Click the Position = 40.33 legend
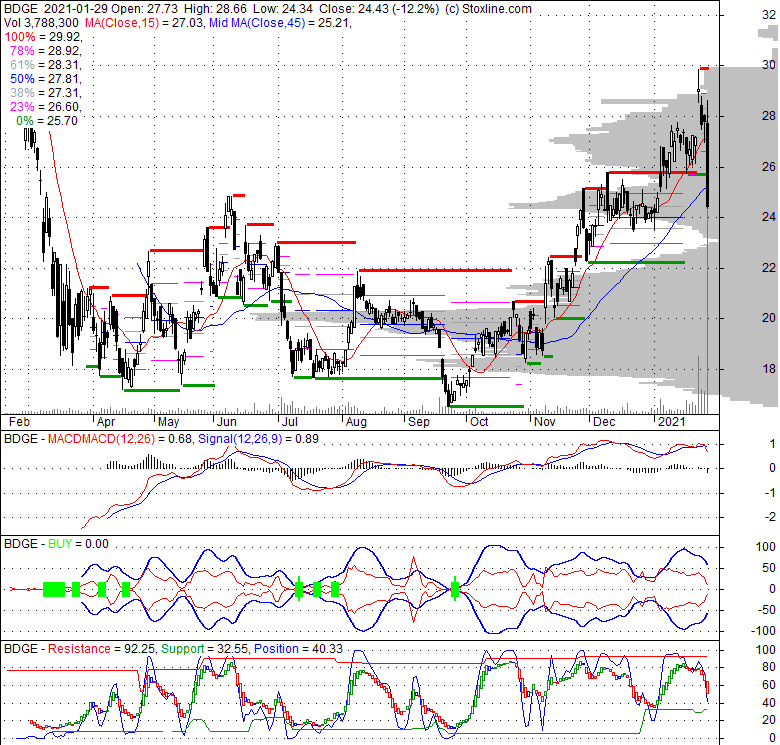Viewport: 780px width, 745px height. coord(298,649)
